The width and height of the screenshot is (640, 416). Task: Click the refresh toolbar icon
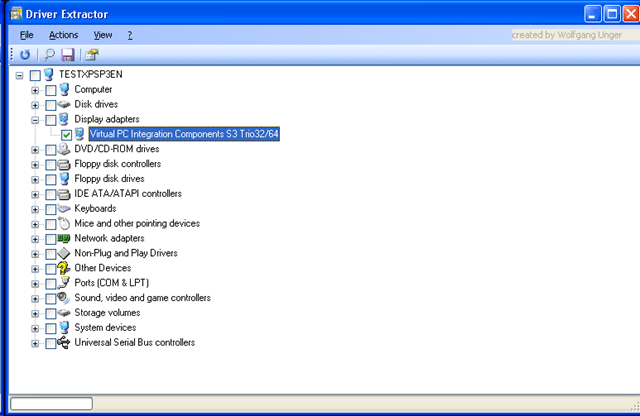click(25, 55)
